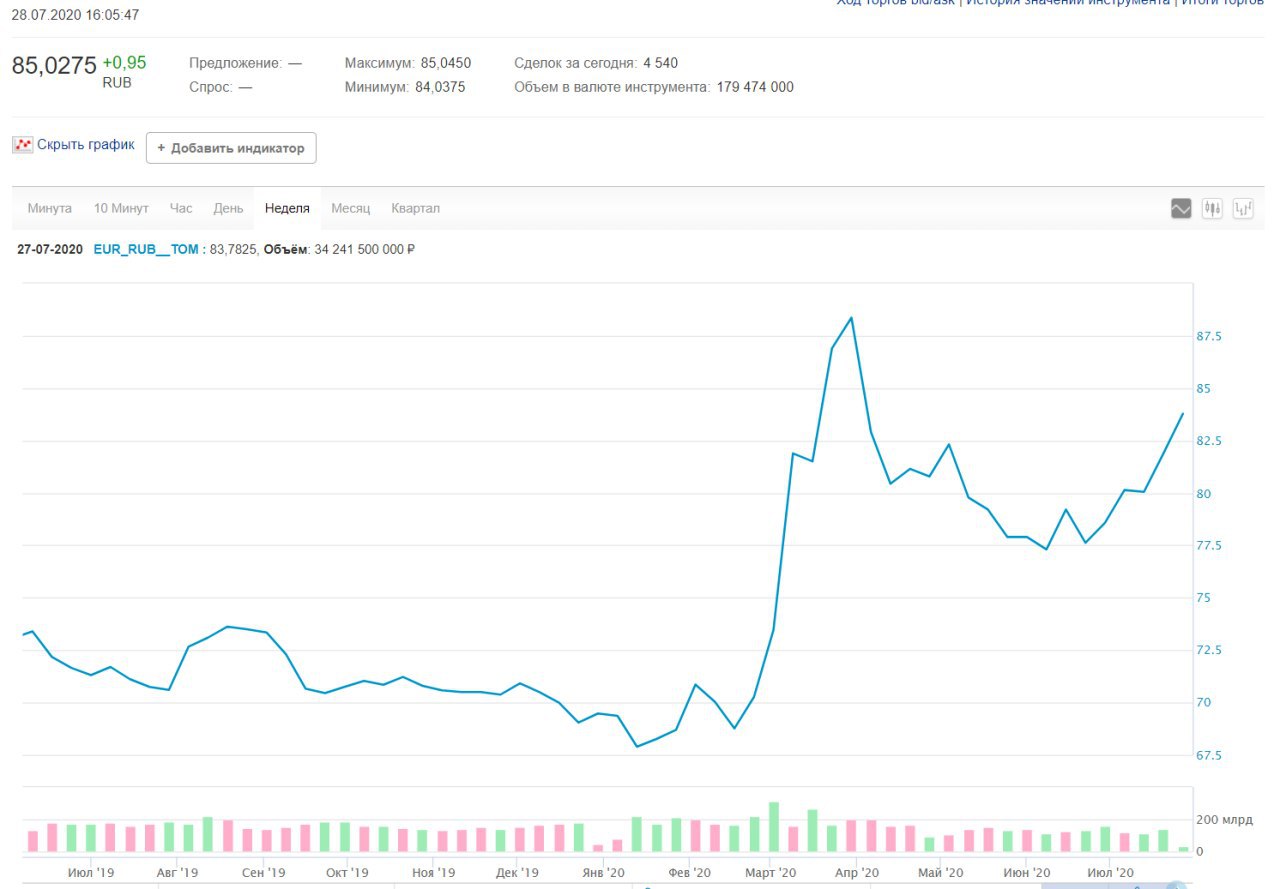Open the Итоги торгов link
The width and height of the screenshot is (1280, 889).
coord(1222,3)
